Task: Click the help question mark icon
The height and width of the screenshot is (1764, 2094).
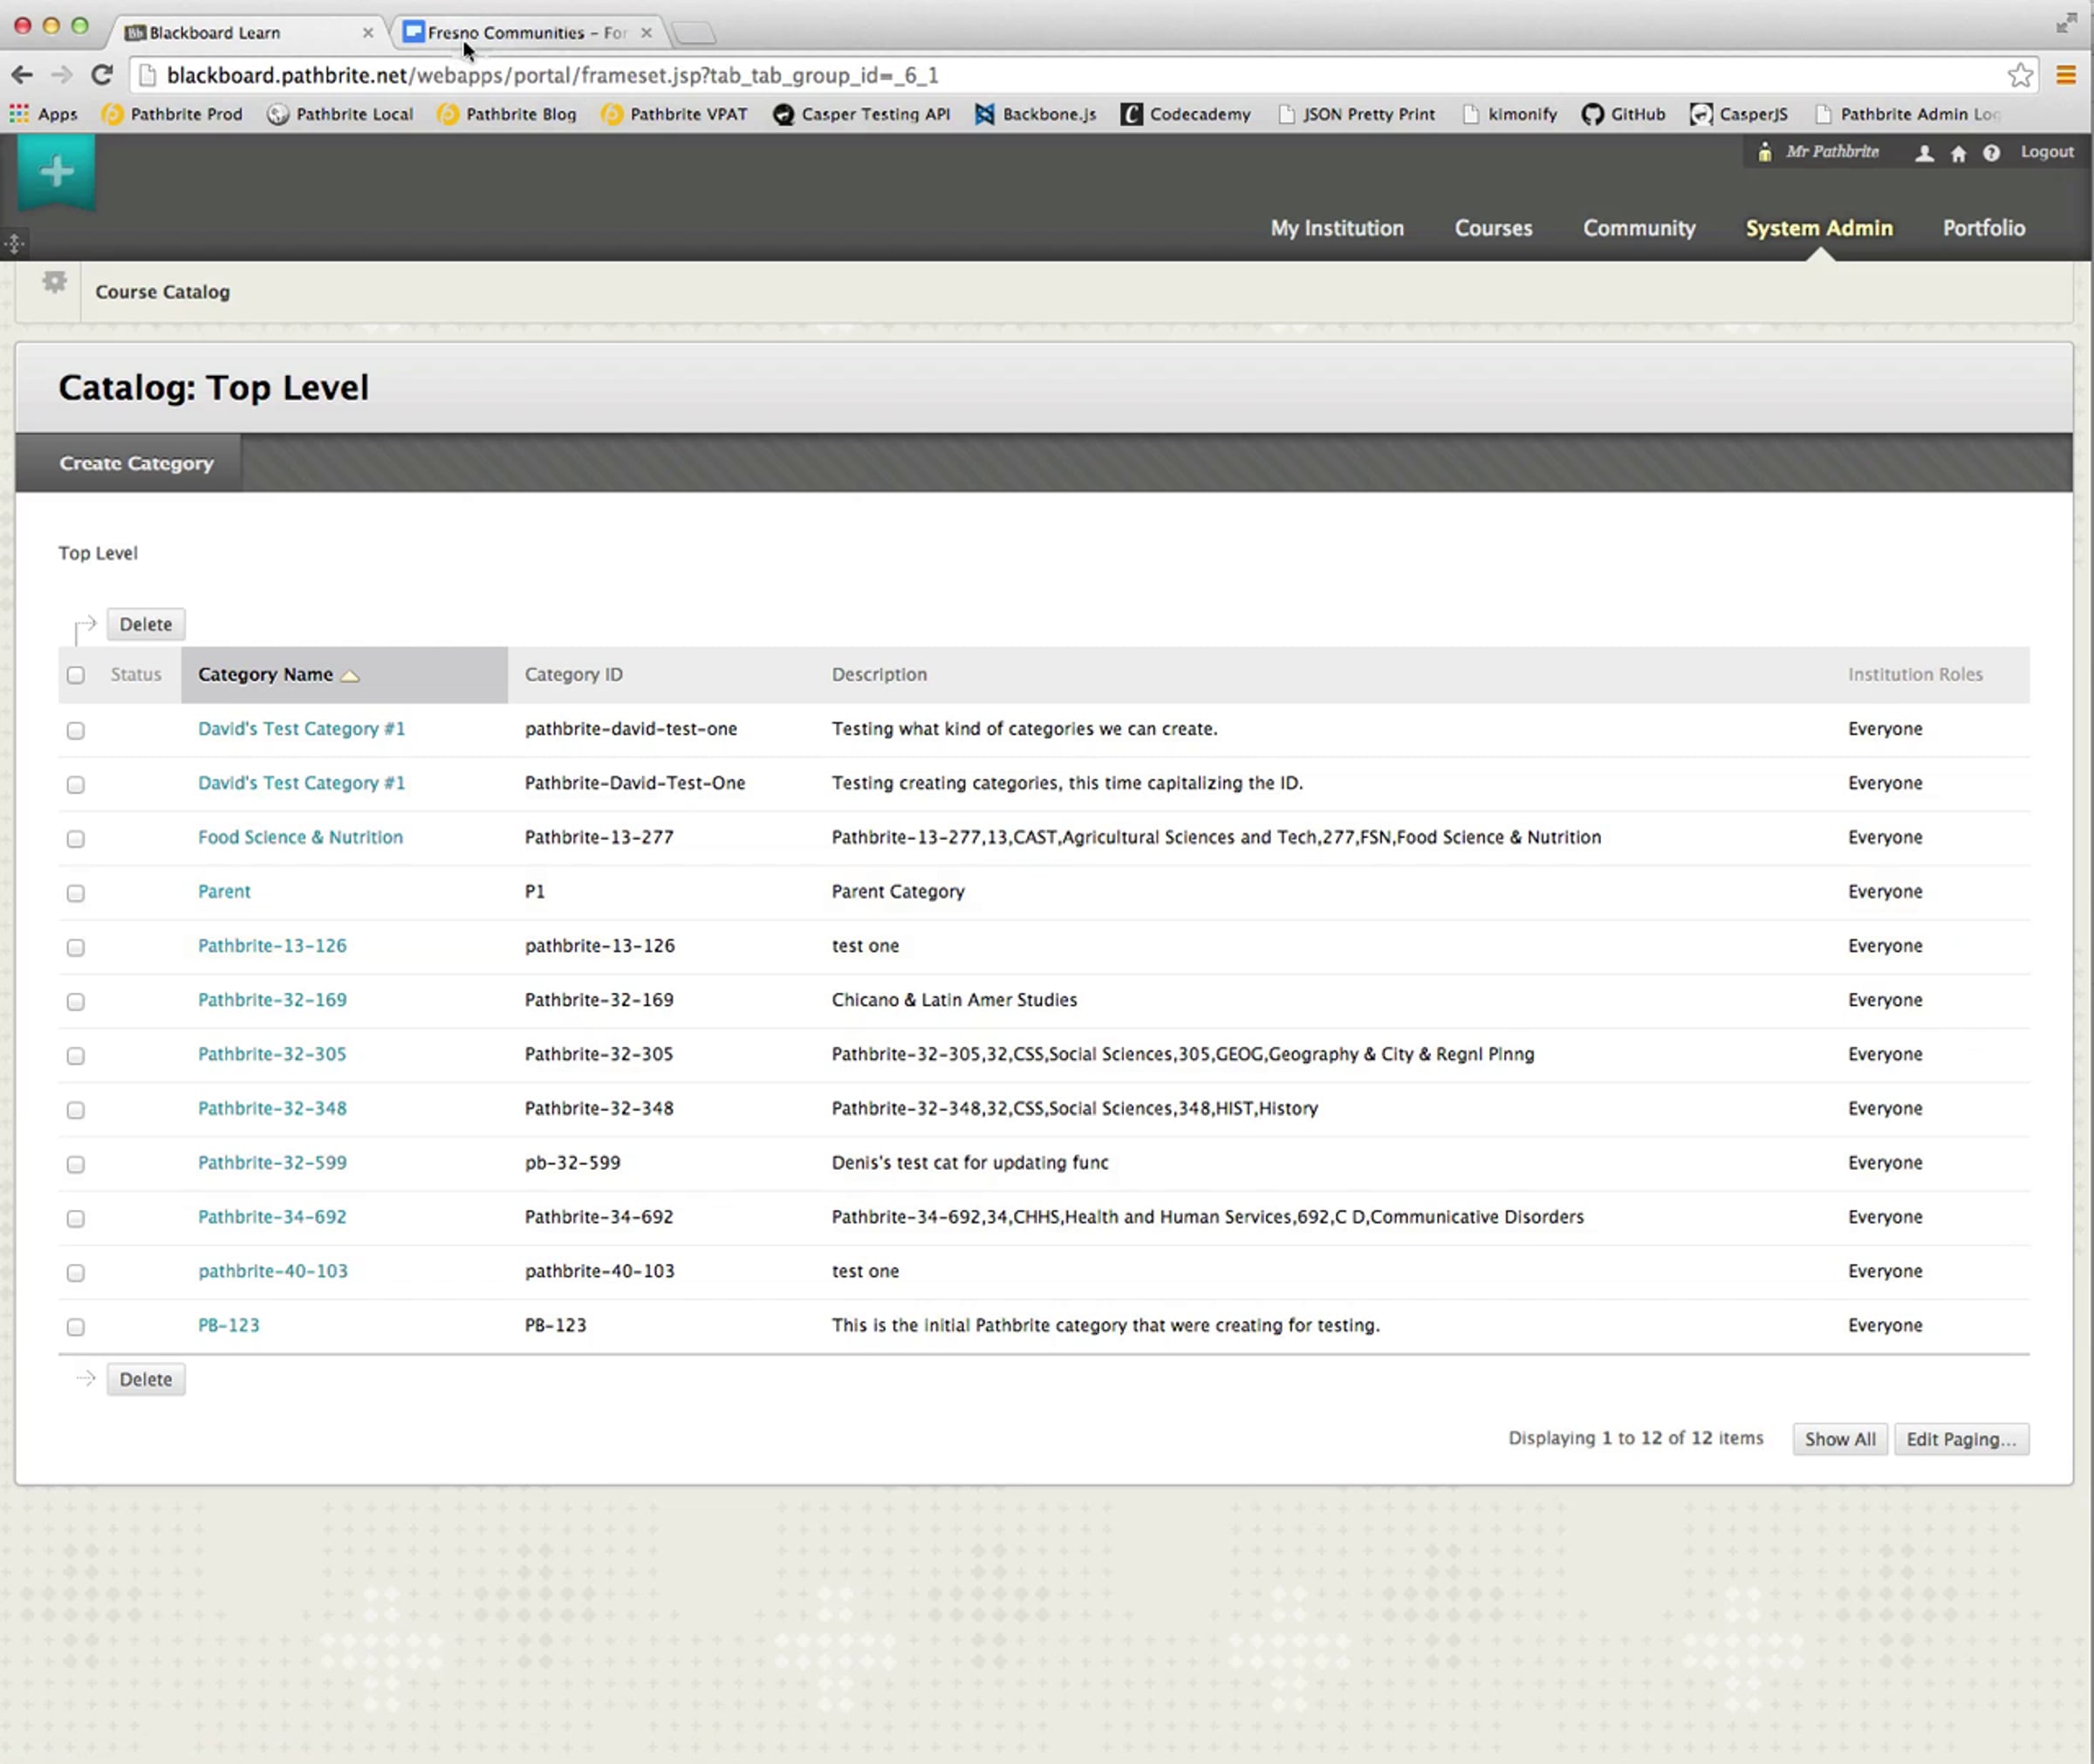Action: (1992, 153)
